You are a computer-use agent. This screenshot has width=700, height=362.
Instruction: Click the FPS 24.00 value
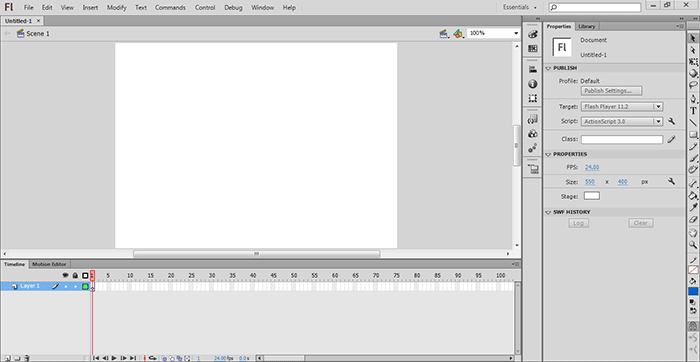tap(592, 167)
